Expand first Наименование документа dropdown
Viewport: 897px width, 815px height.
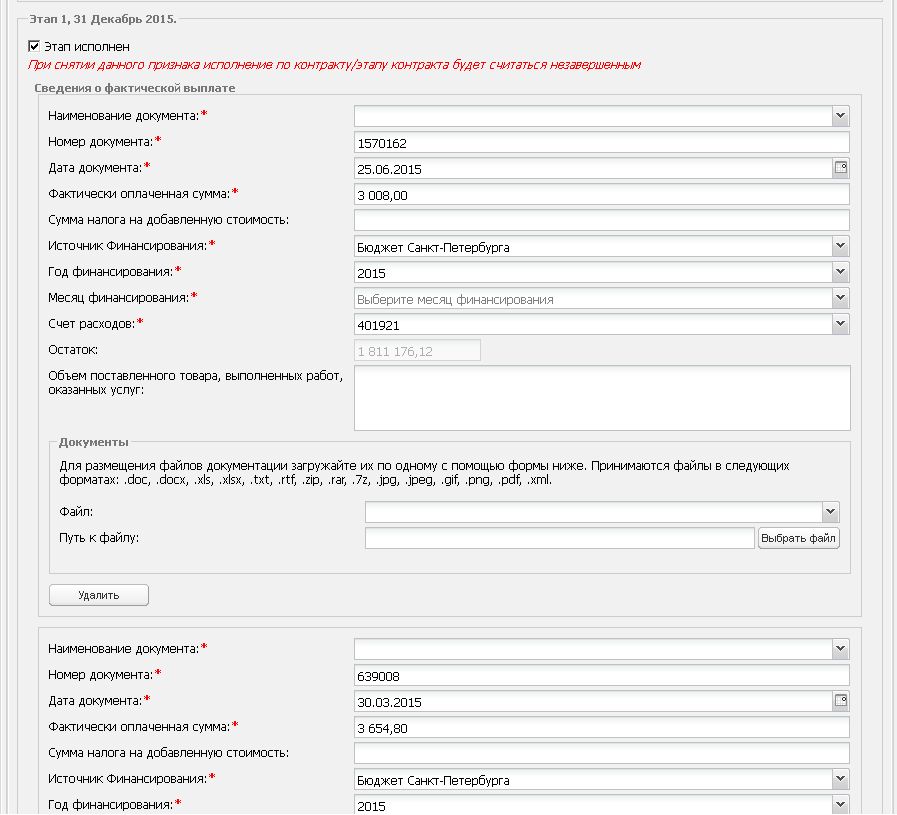[x=840, y=116]
